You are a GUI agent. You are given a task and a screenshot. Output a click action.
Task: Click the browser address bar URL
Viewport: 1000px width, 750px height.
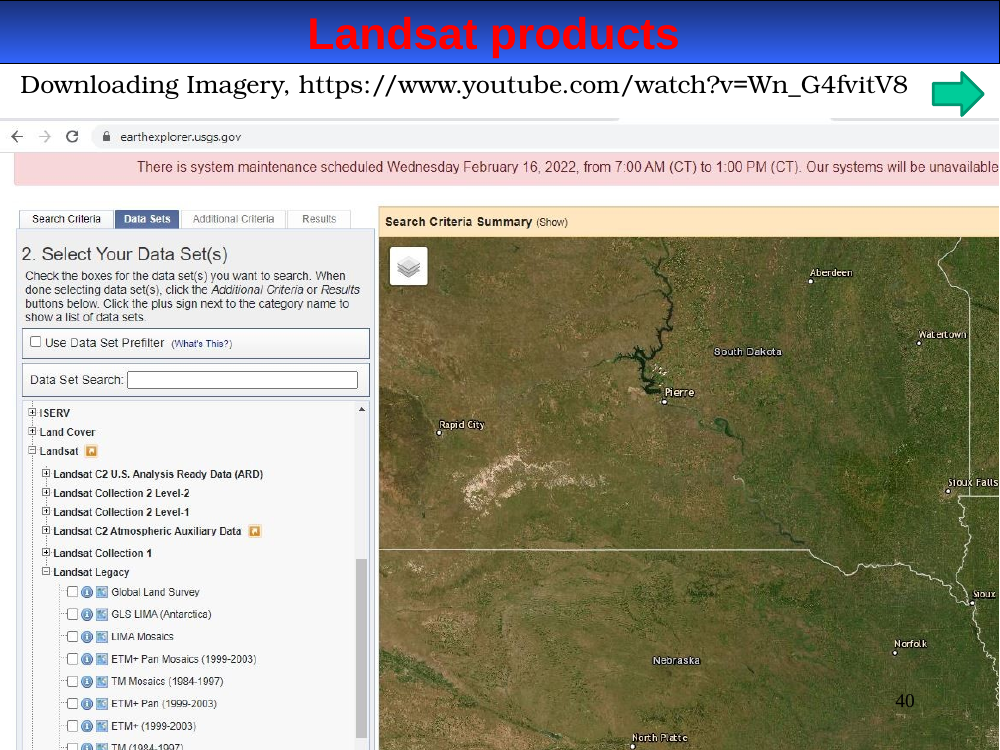pos(180,137)
